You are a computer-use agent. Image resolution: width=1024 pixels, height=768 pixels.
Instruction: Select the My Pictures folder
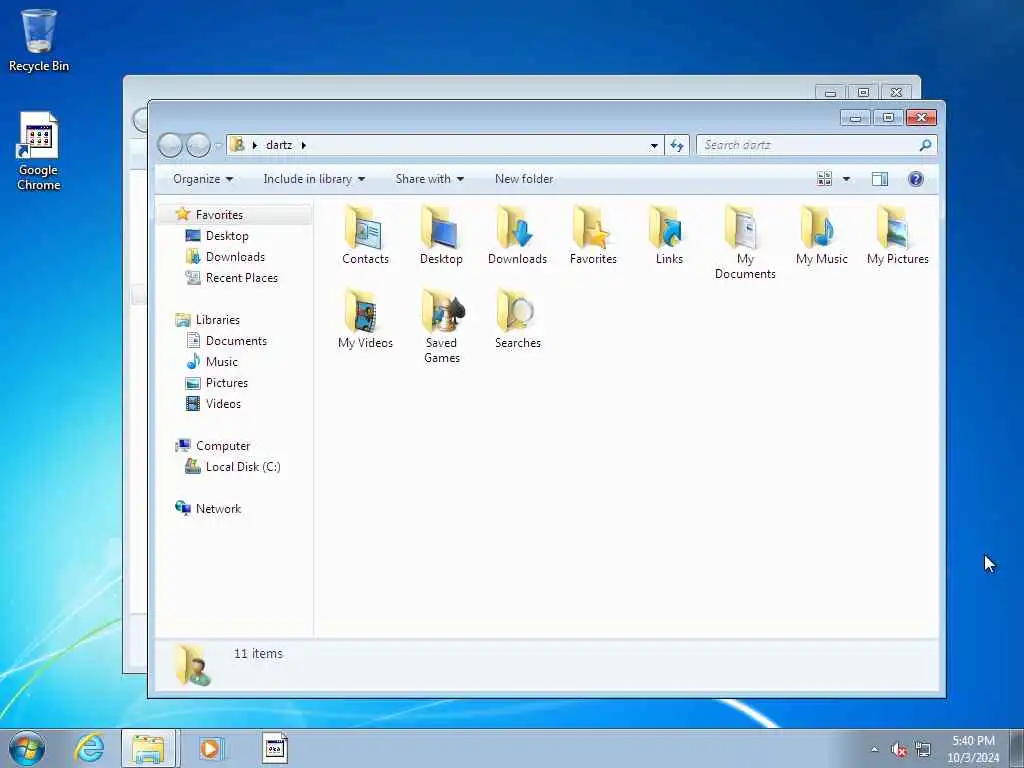point(897,235)
